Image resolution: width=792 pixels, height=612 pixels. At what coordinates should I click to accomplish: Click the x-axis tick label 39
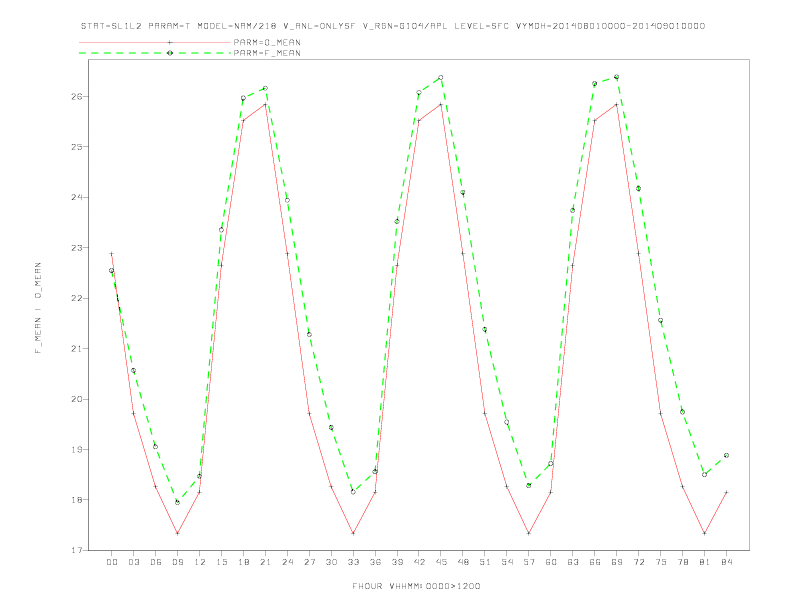coord(397,562)
